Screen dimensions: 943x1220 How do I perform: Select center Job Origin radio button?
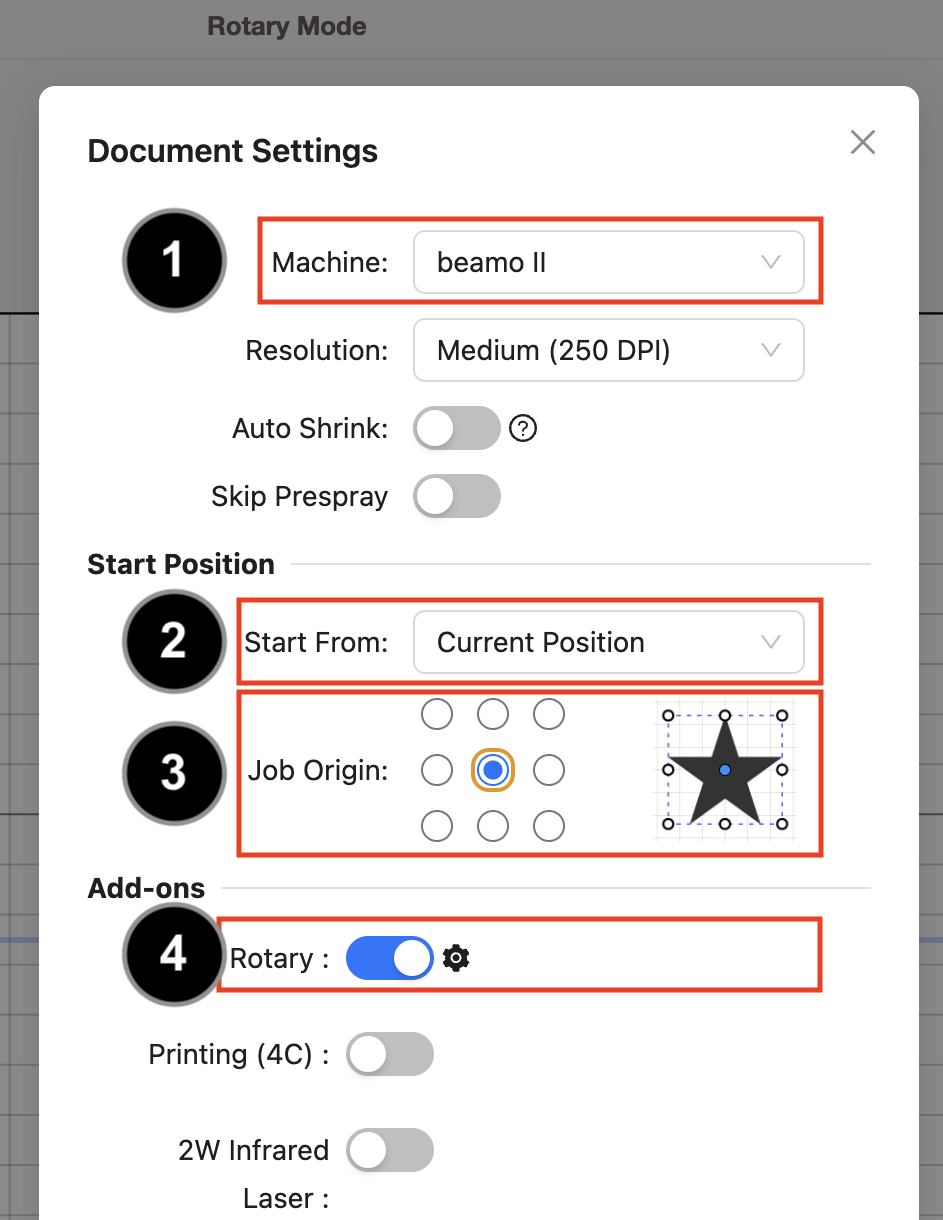[x=493, y=770]
